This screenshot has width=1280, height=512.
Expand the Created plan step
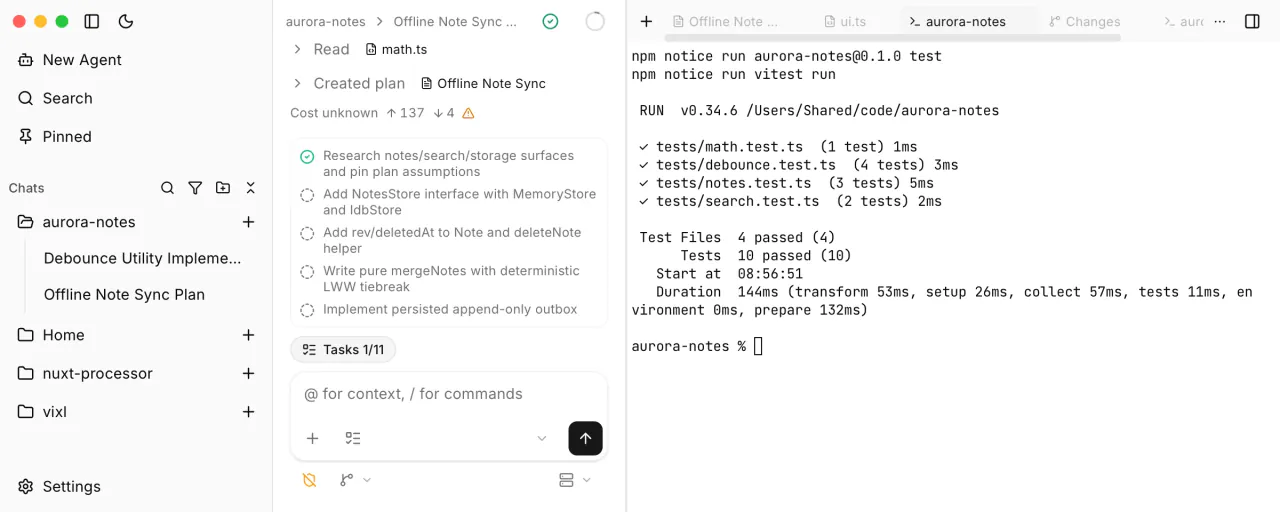[x=297, y=83]
